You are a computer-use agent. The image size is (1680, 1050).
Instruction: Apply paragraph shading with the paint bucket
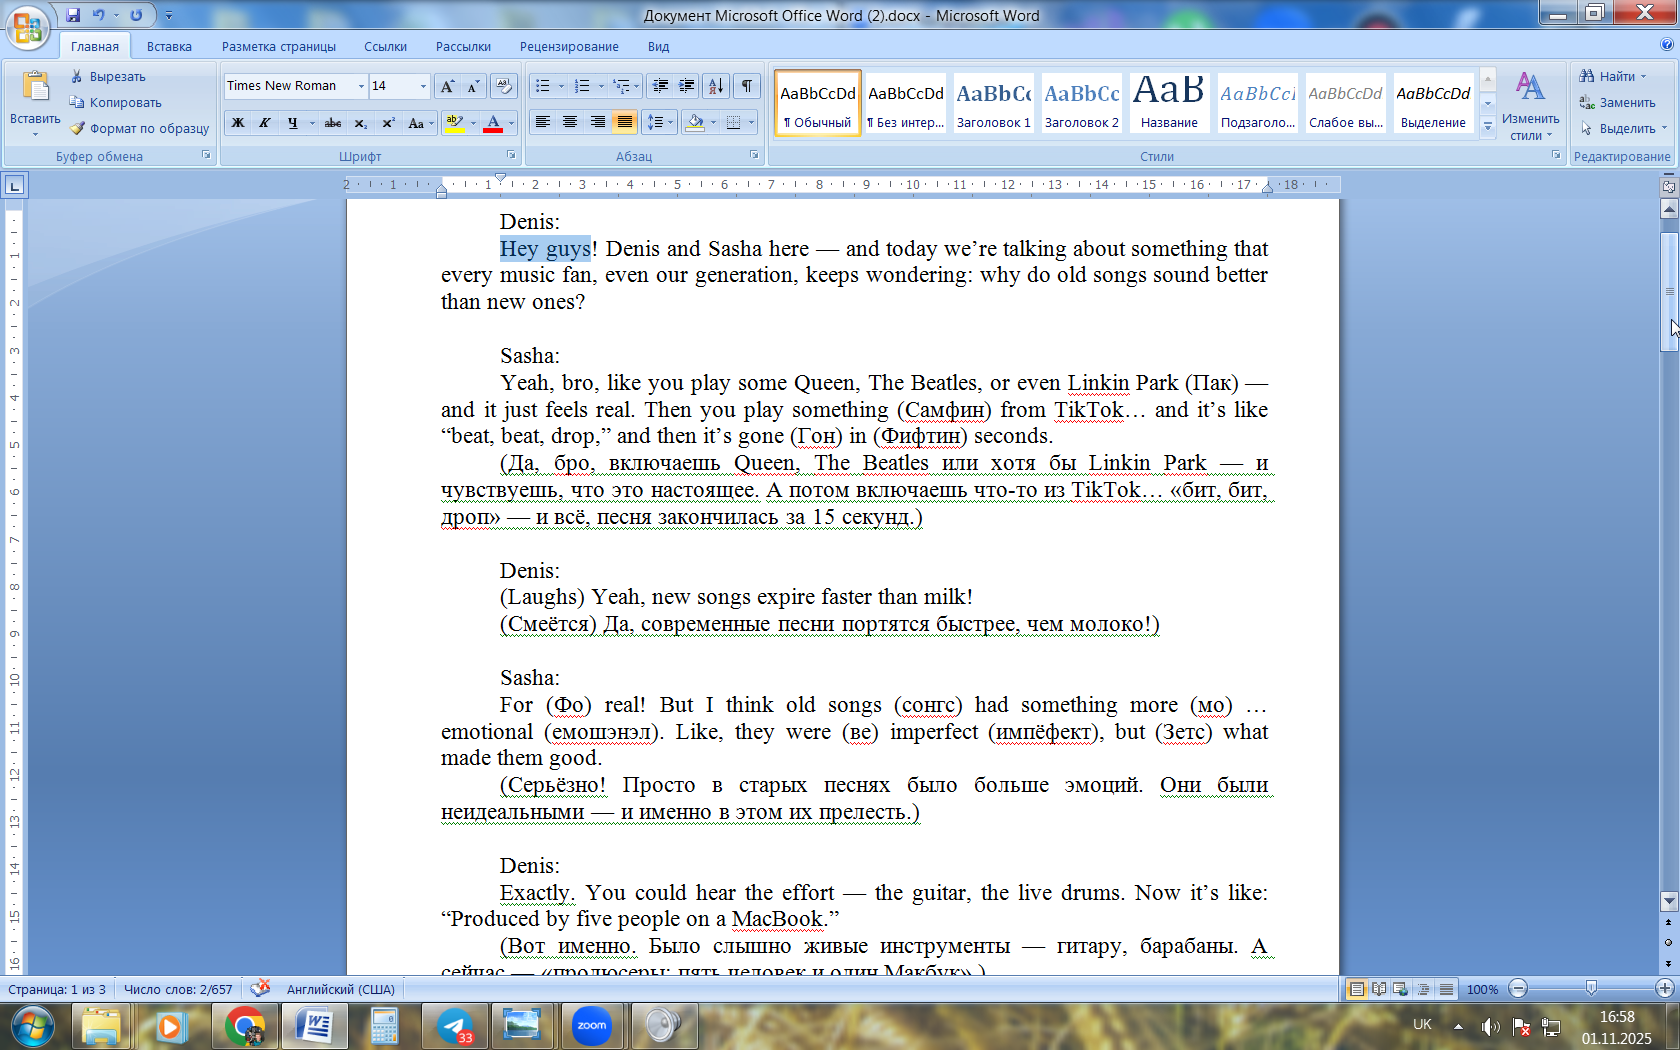pos(696,123)
